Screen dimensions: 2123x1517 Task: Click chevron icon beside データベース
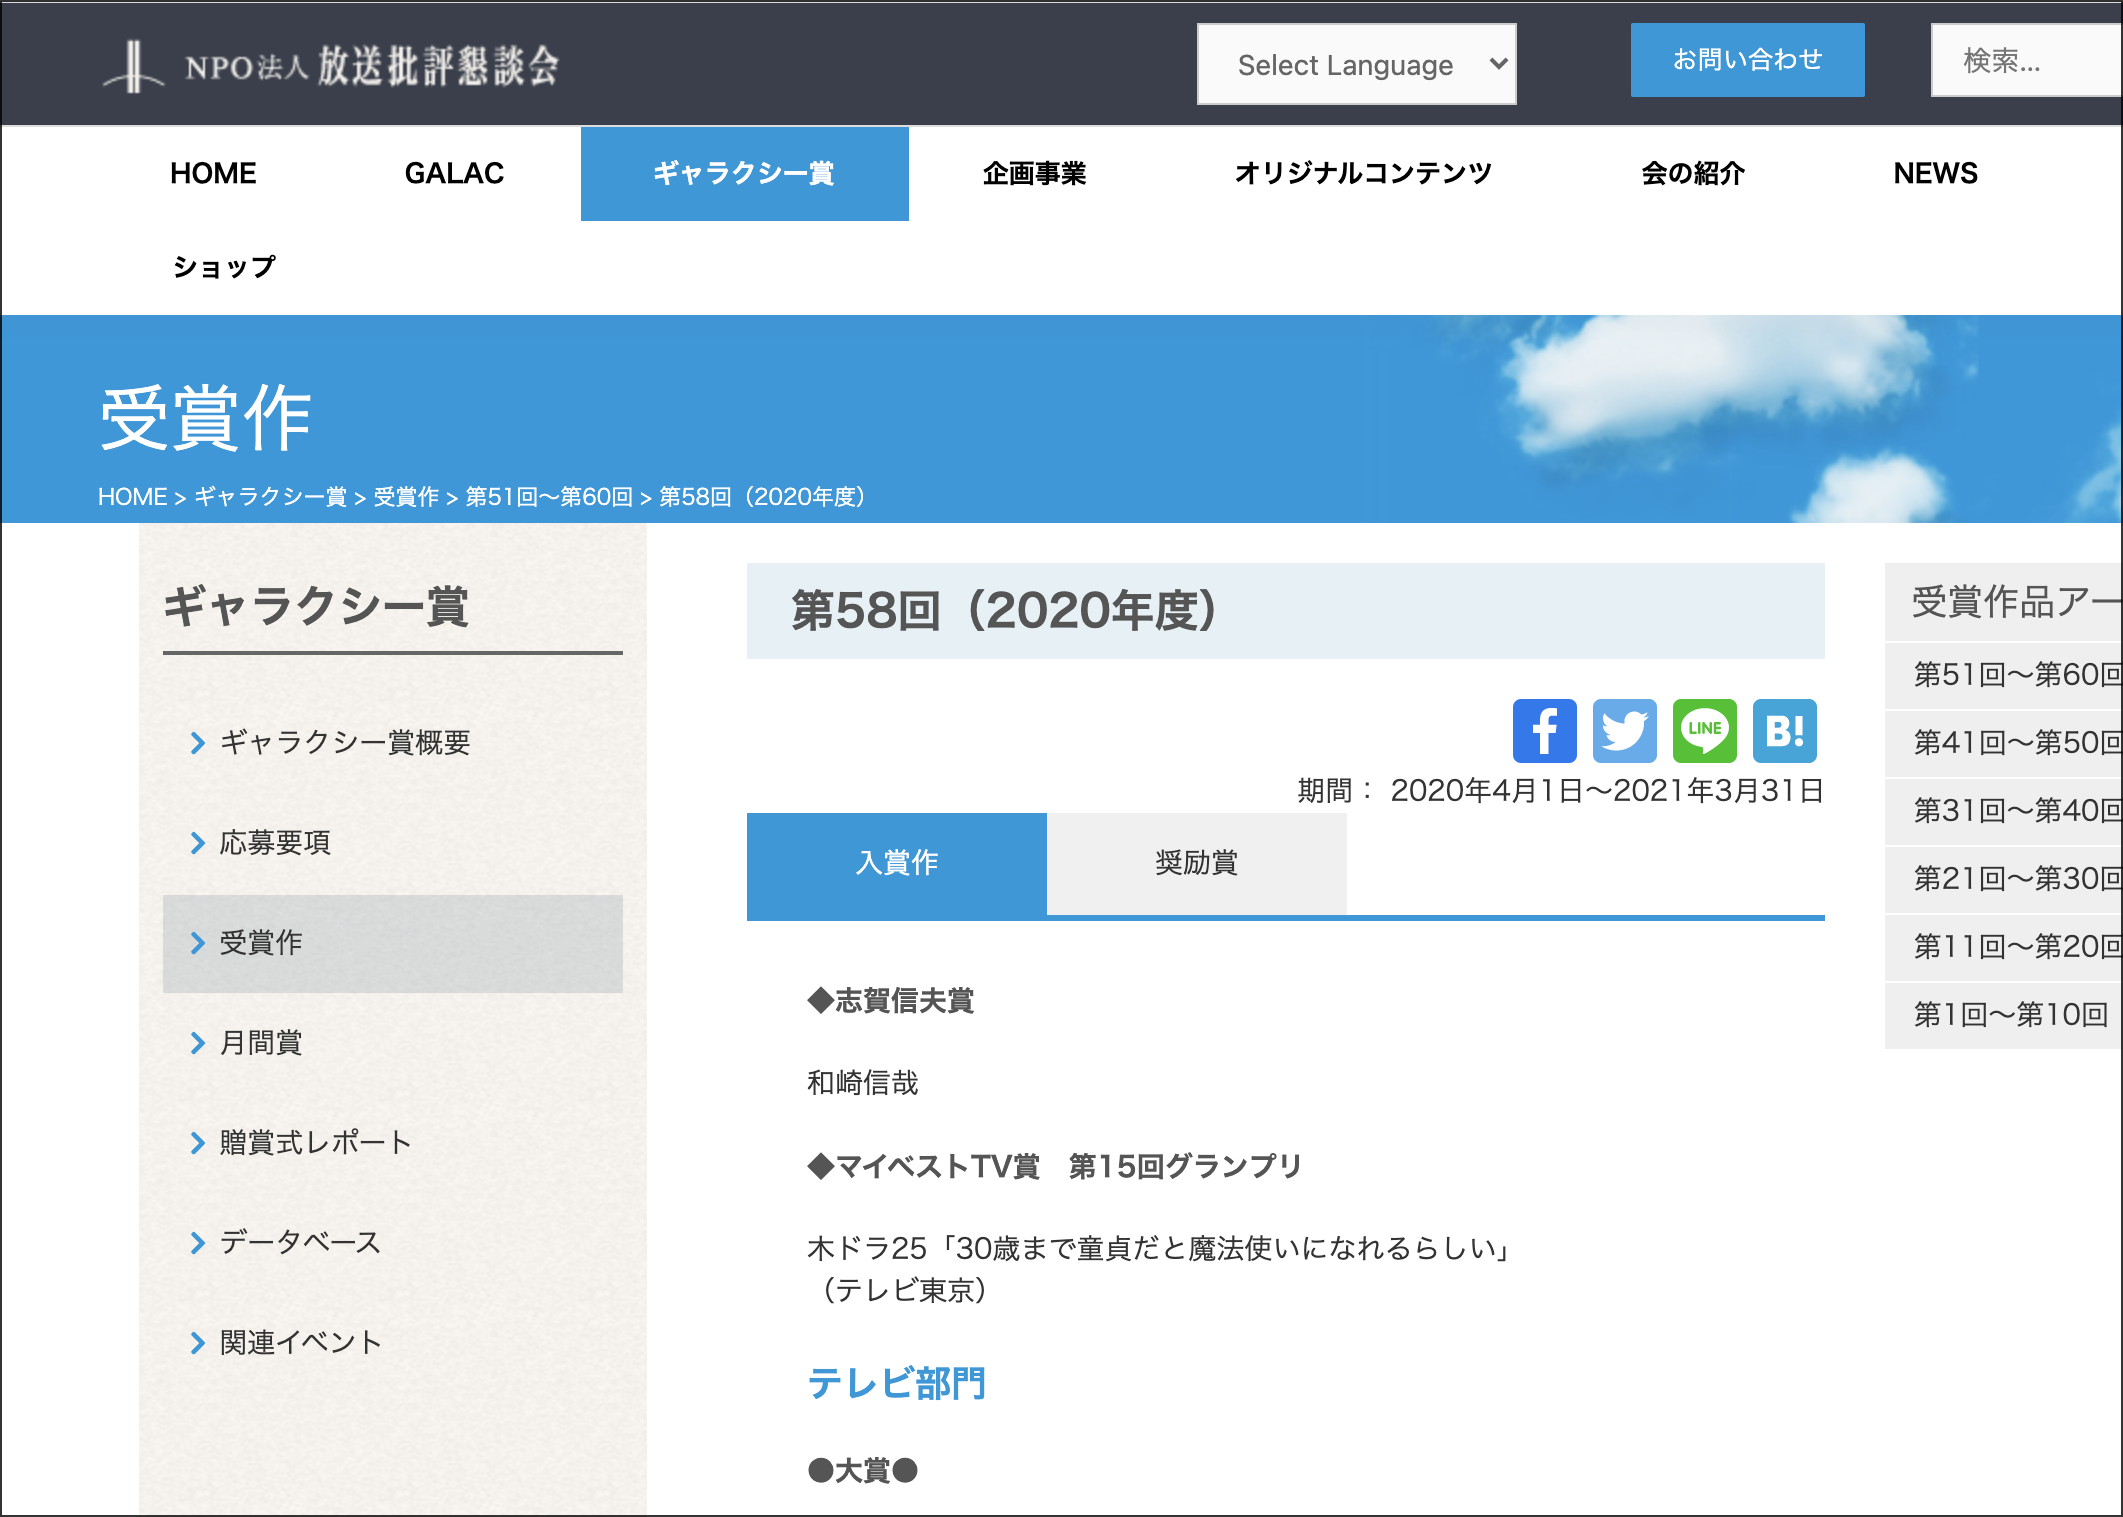[197, 1243]
